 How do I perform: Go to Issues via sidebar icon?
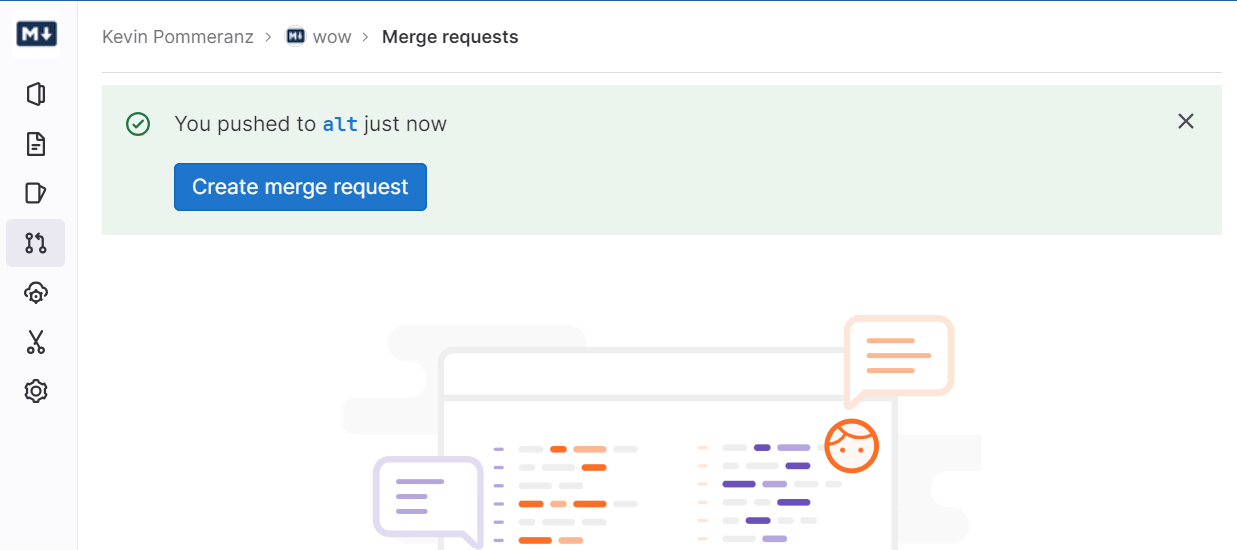(36, 193)
